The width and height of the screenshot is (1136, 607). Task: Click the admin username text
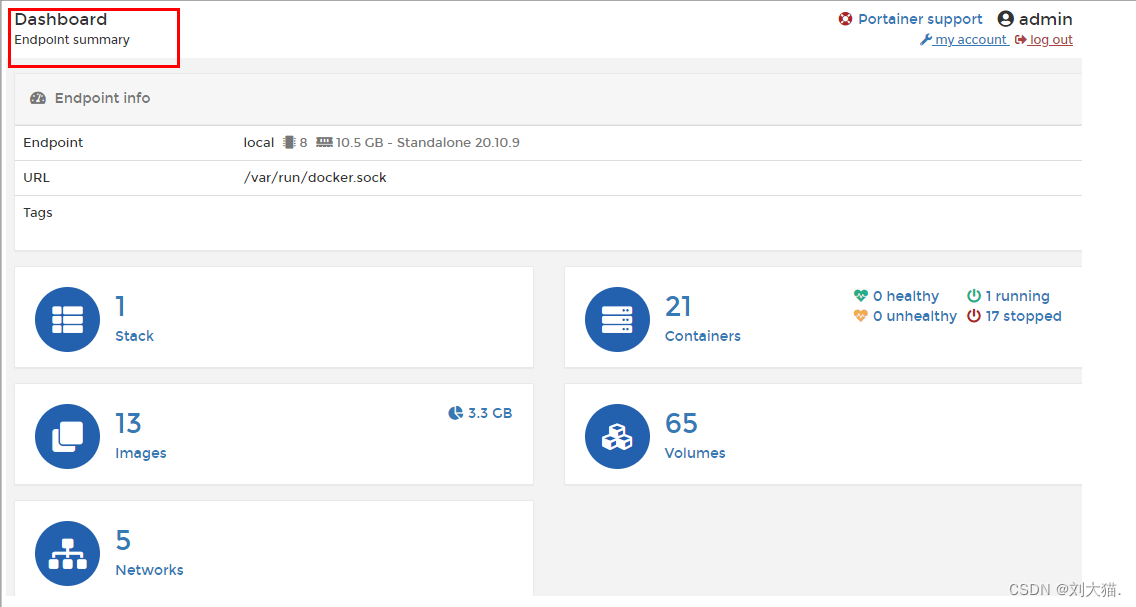point(1045,20)
